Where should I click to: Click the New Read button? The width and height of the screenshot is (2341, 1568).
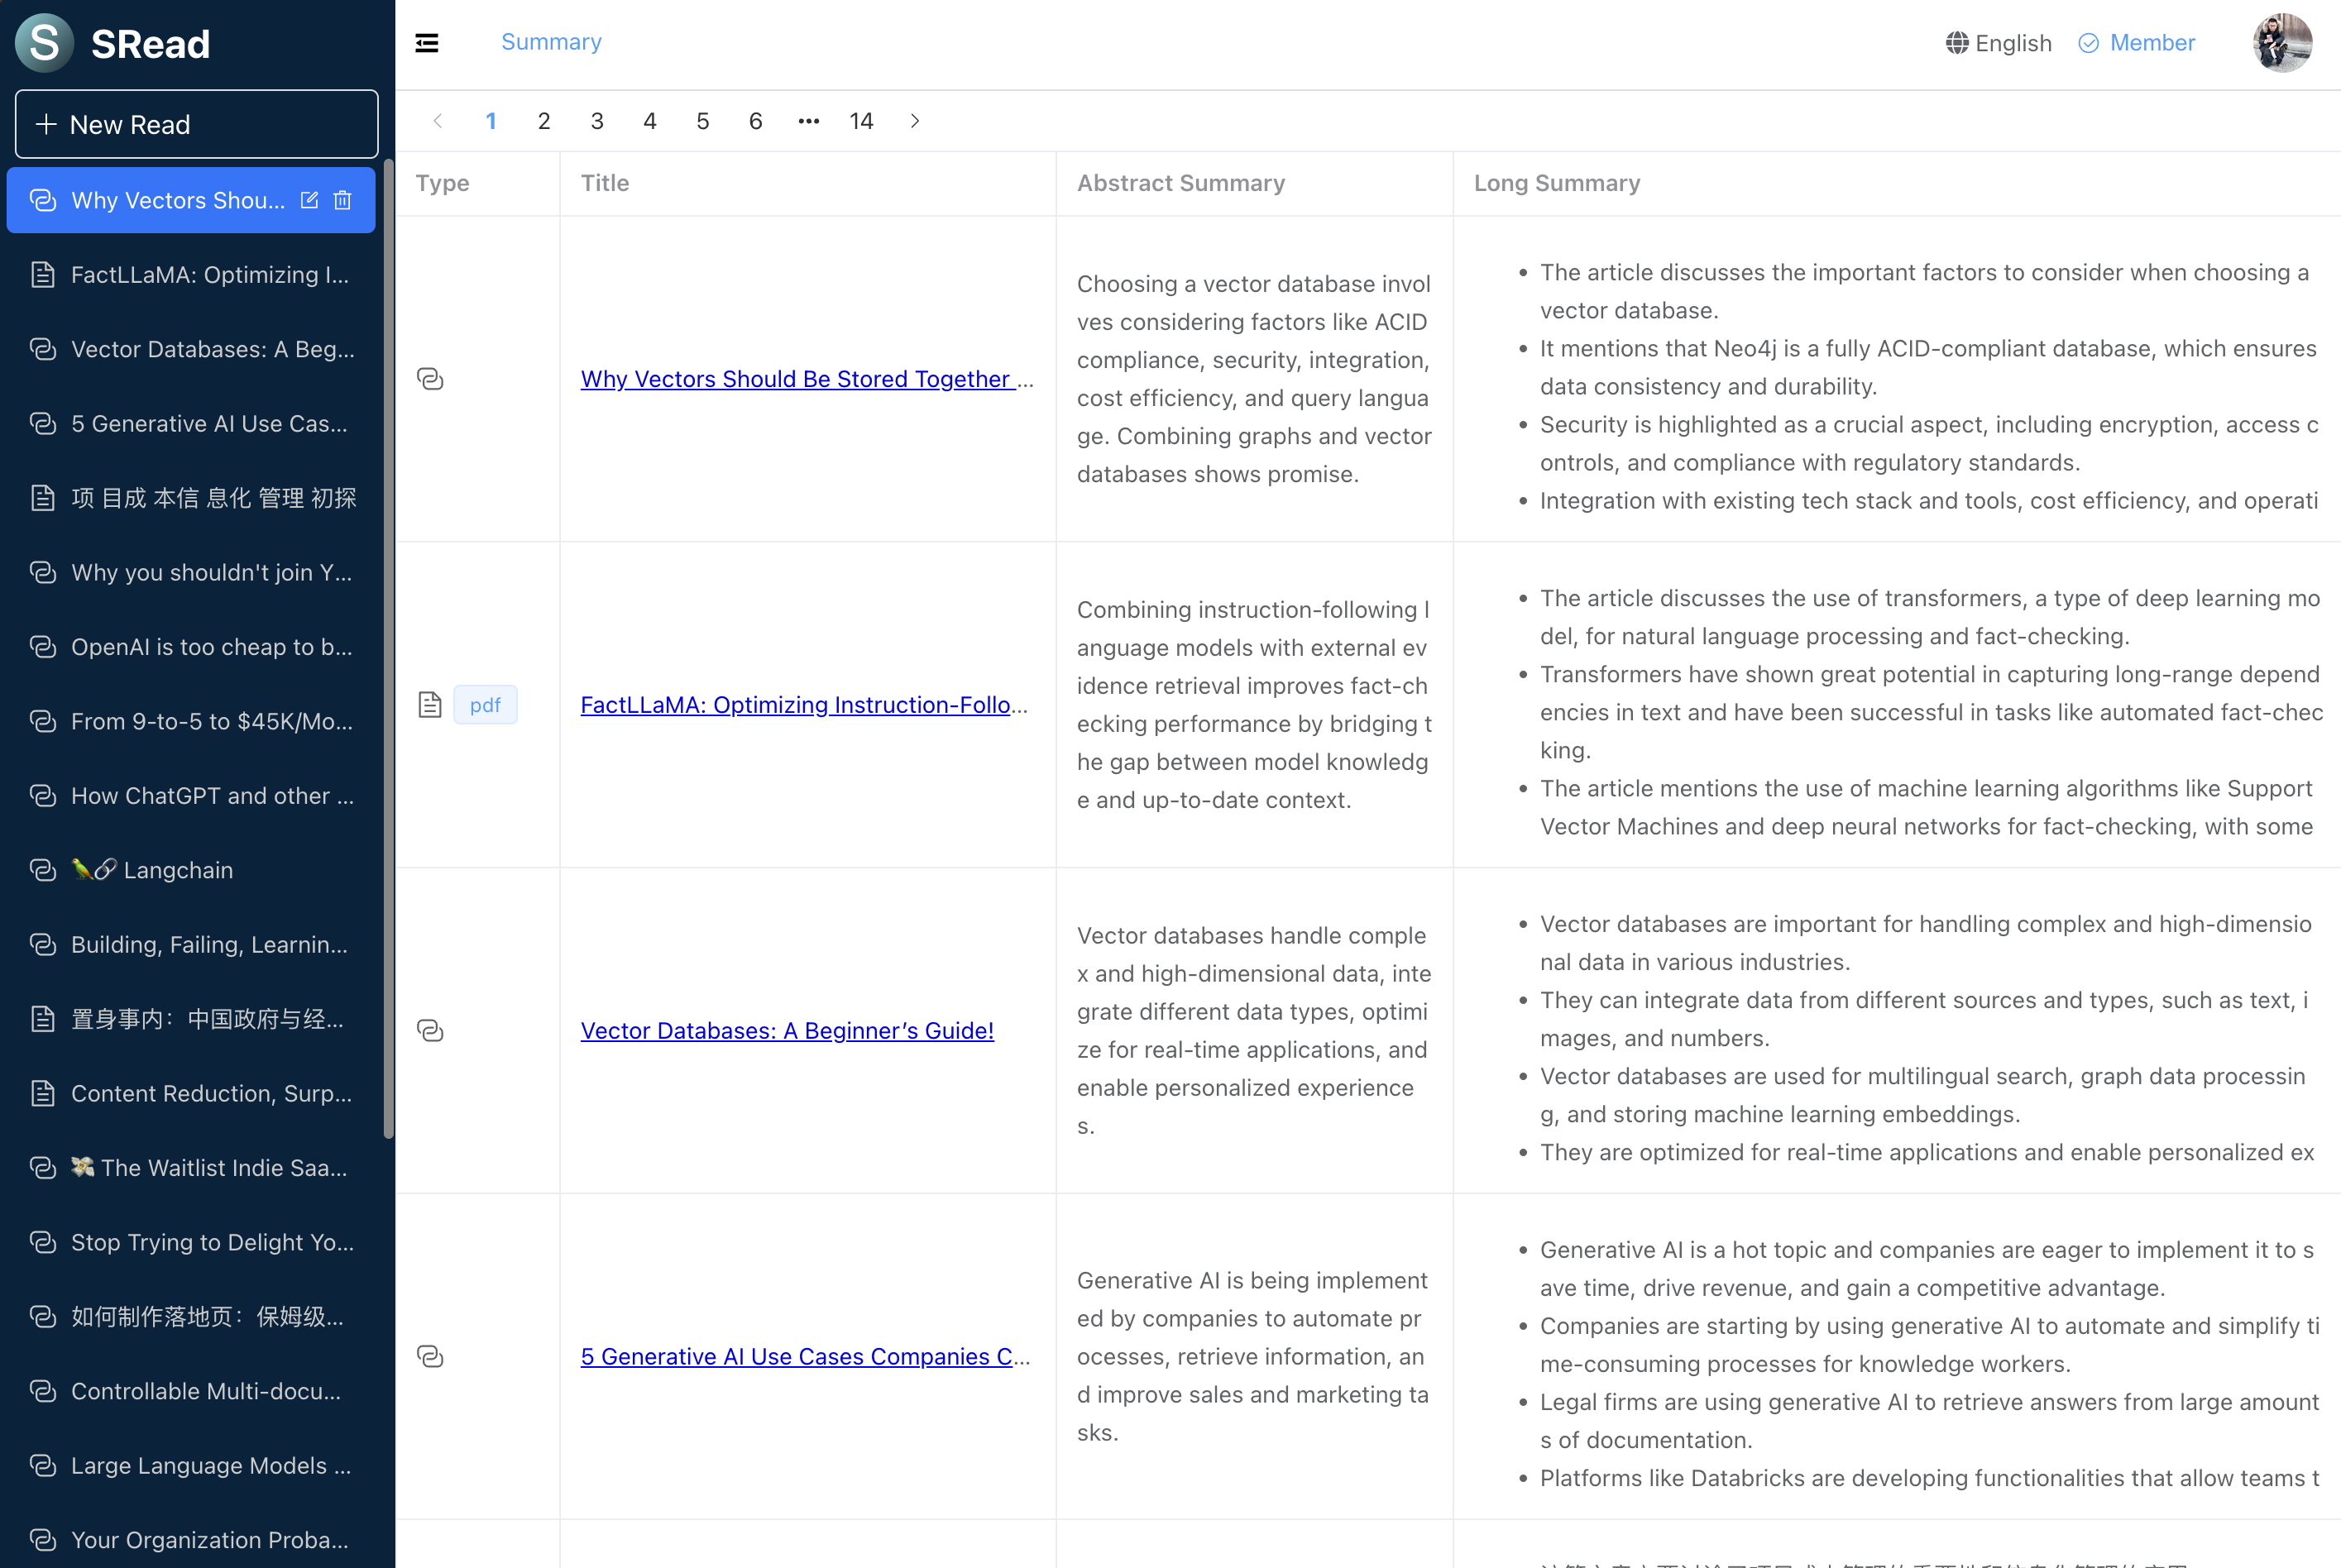[196, 124]
